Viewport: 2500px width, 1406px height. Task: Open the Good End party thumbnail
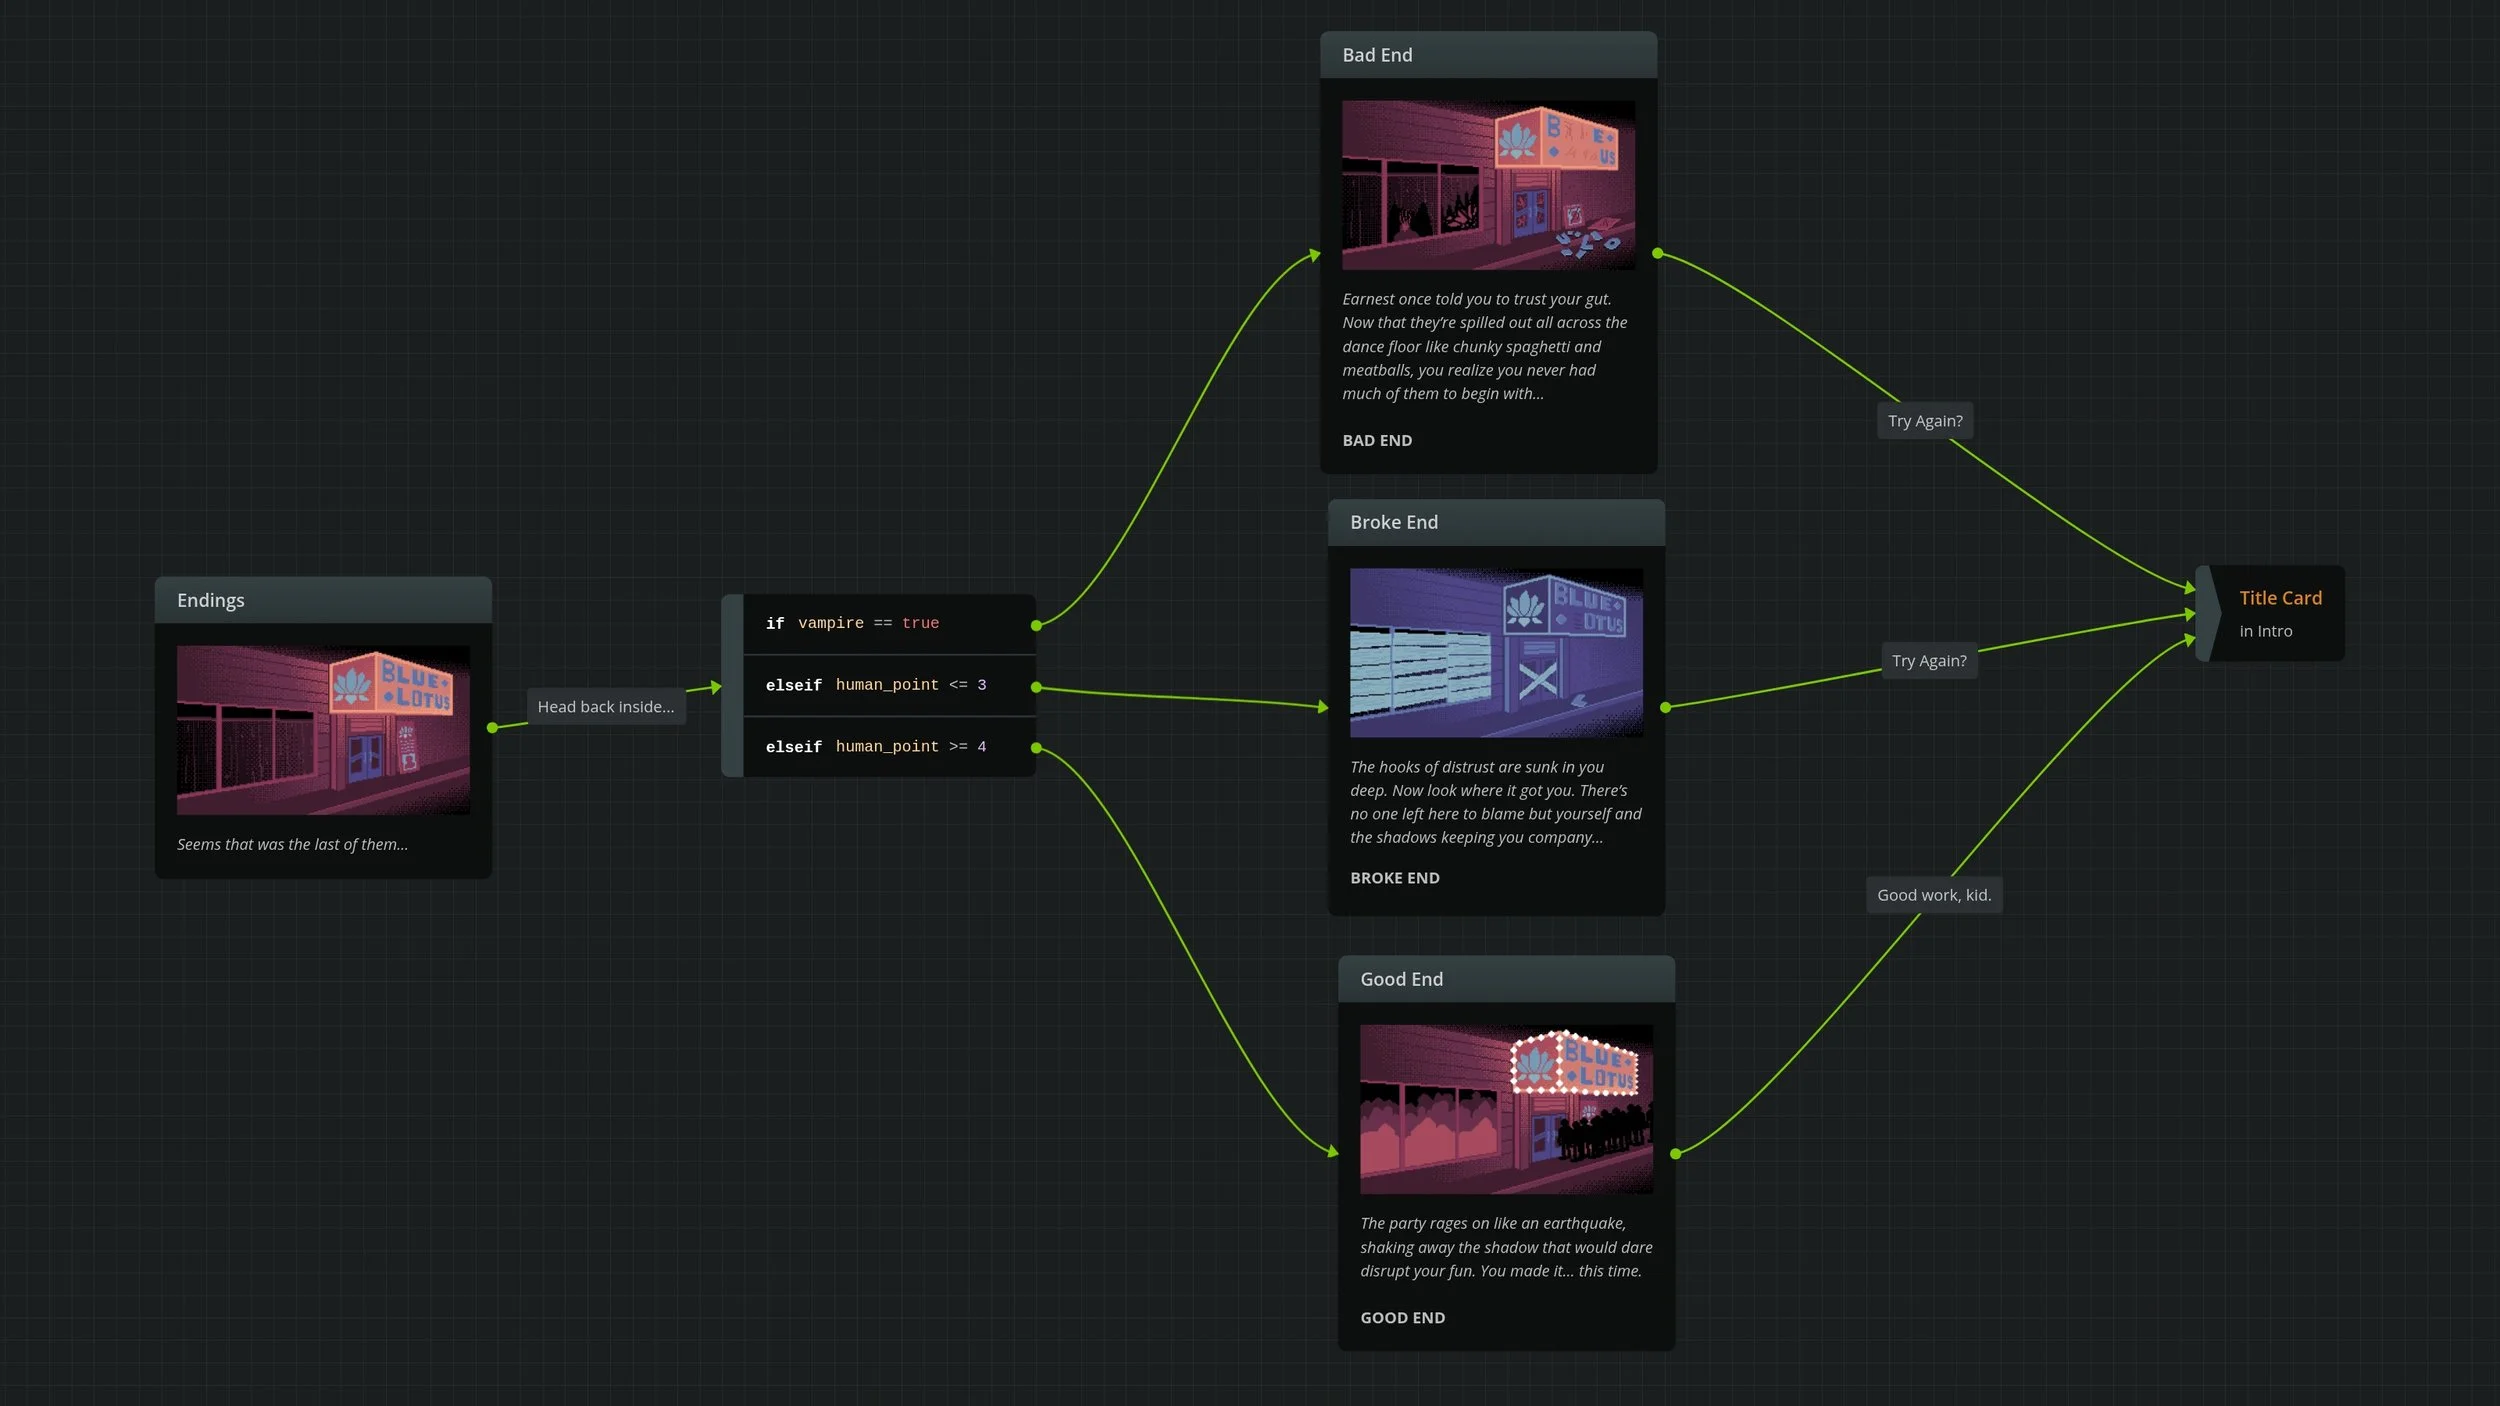[x=1506, y=1109]
